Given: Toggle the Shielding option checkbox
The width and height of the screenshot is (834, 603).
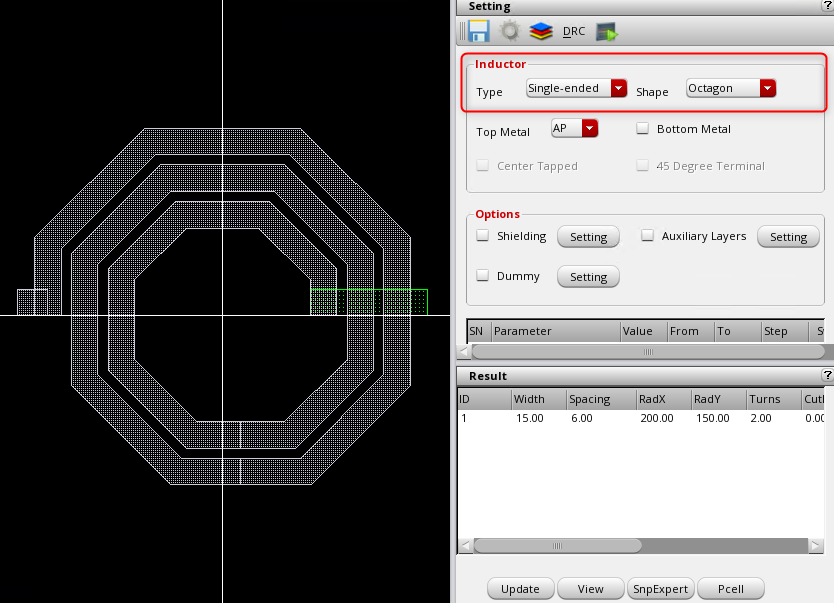Looking at the screenshot, I should [x=483, y=236].
